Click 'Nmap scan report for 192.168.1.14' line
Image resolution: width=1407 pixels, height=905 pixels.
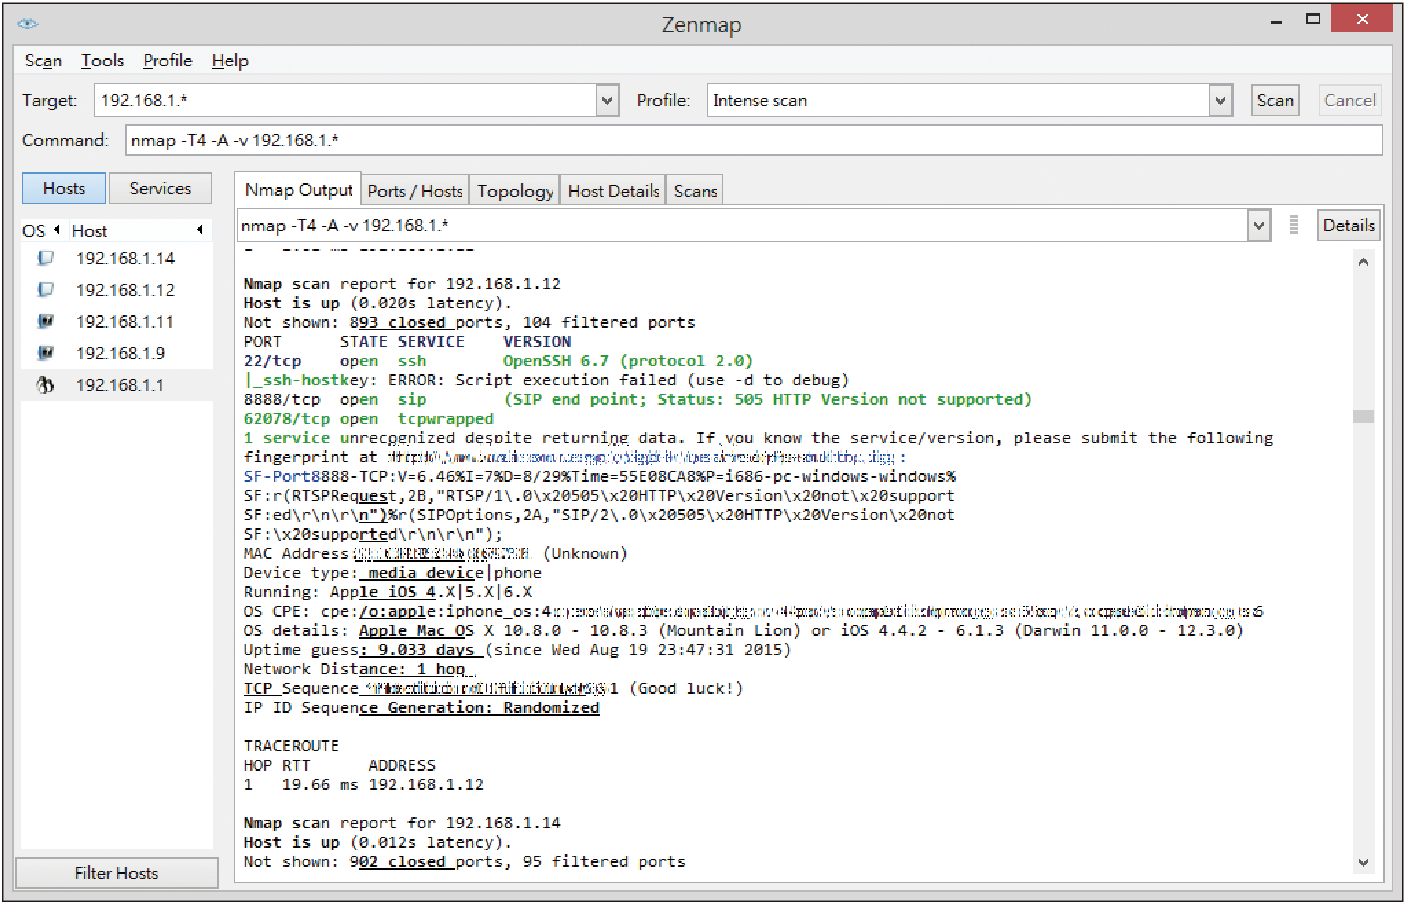pos(402,823)
